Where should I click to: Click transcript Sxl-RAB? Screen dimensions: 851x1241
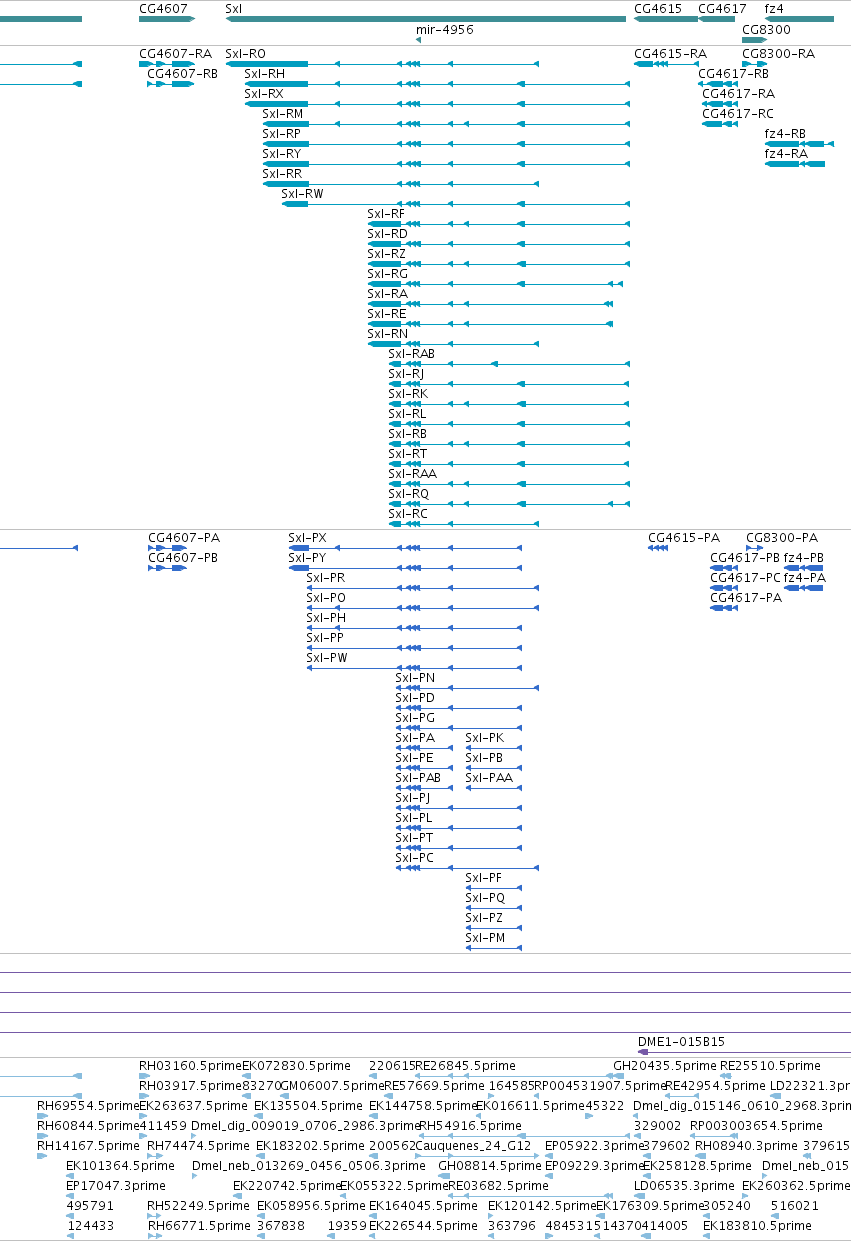(x=412, y=353)
